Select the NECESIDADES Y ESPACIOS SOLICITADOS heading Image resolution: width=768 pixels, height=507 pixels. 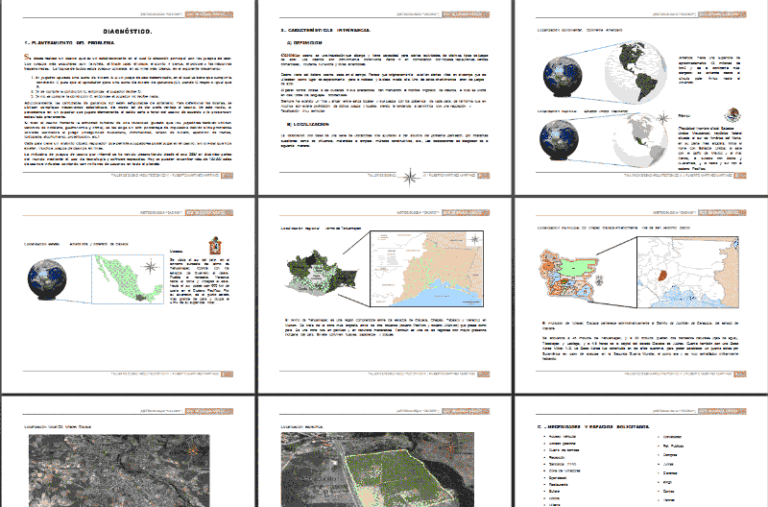(x=593, y=427)
